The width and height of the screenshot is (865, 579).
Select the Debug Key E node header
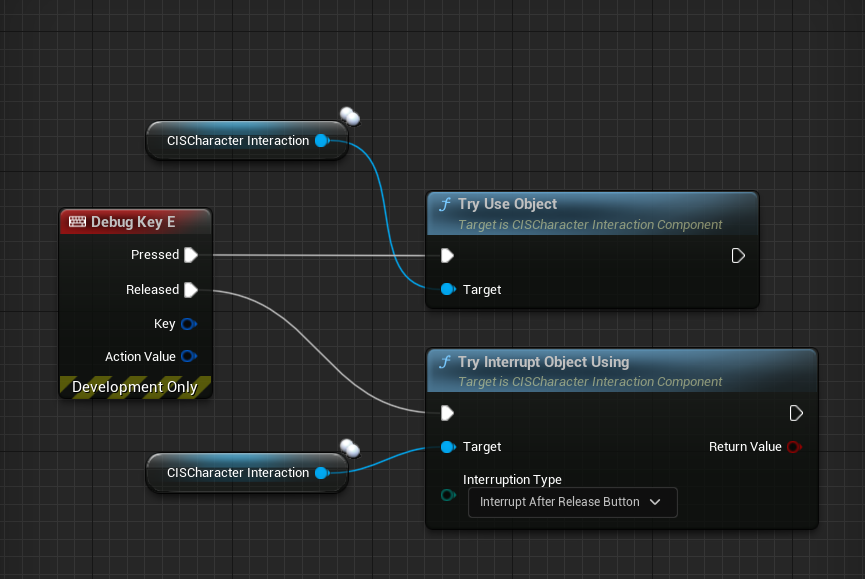tap(134, 221)
